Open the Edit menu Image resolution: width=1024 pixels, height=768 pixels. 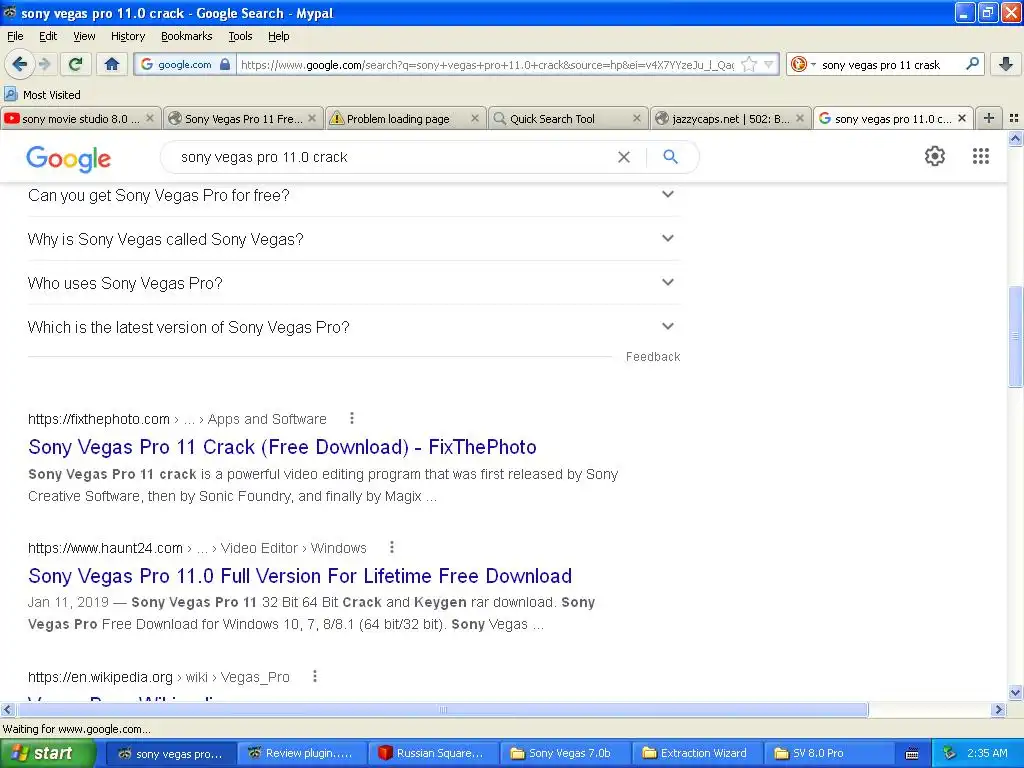click(48, 36)
